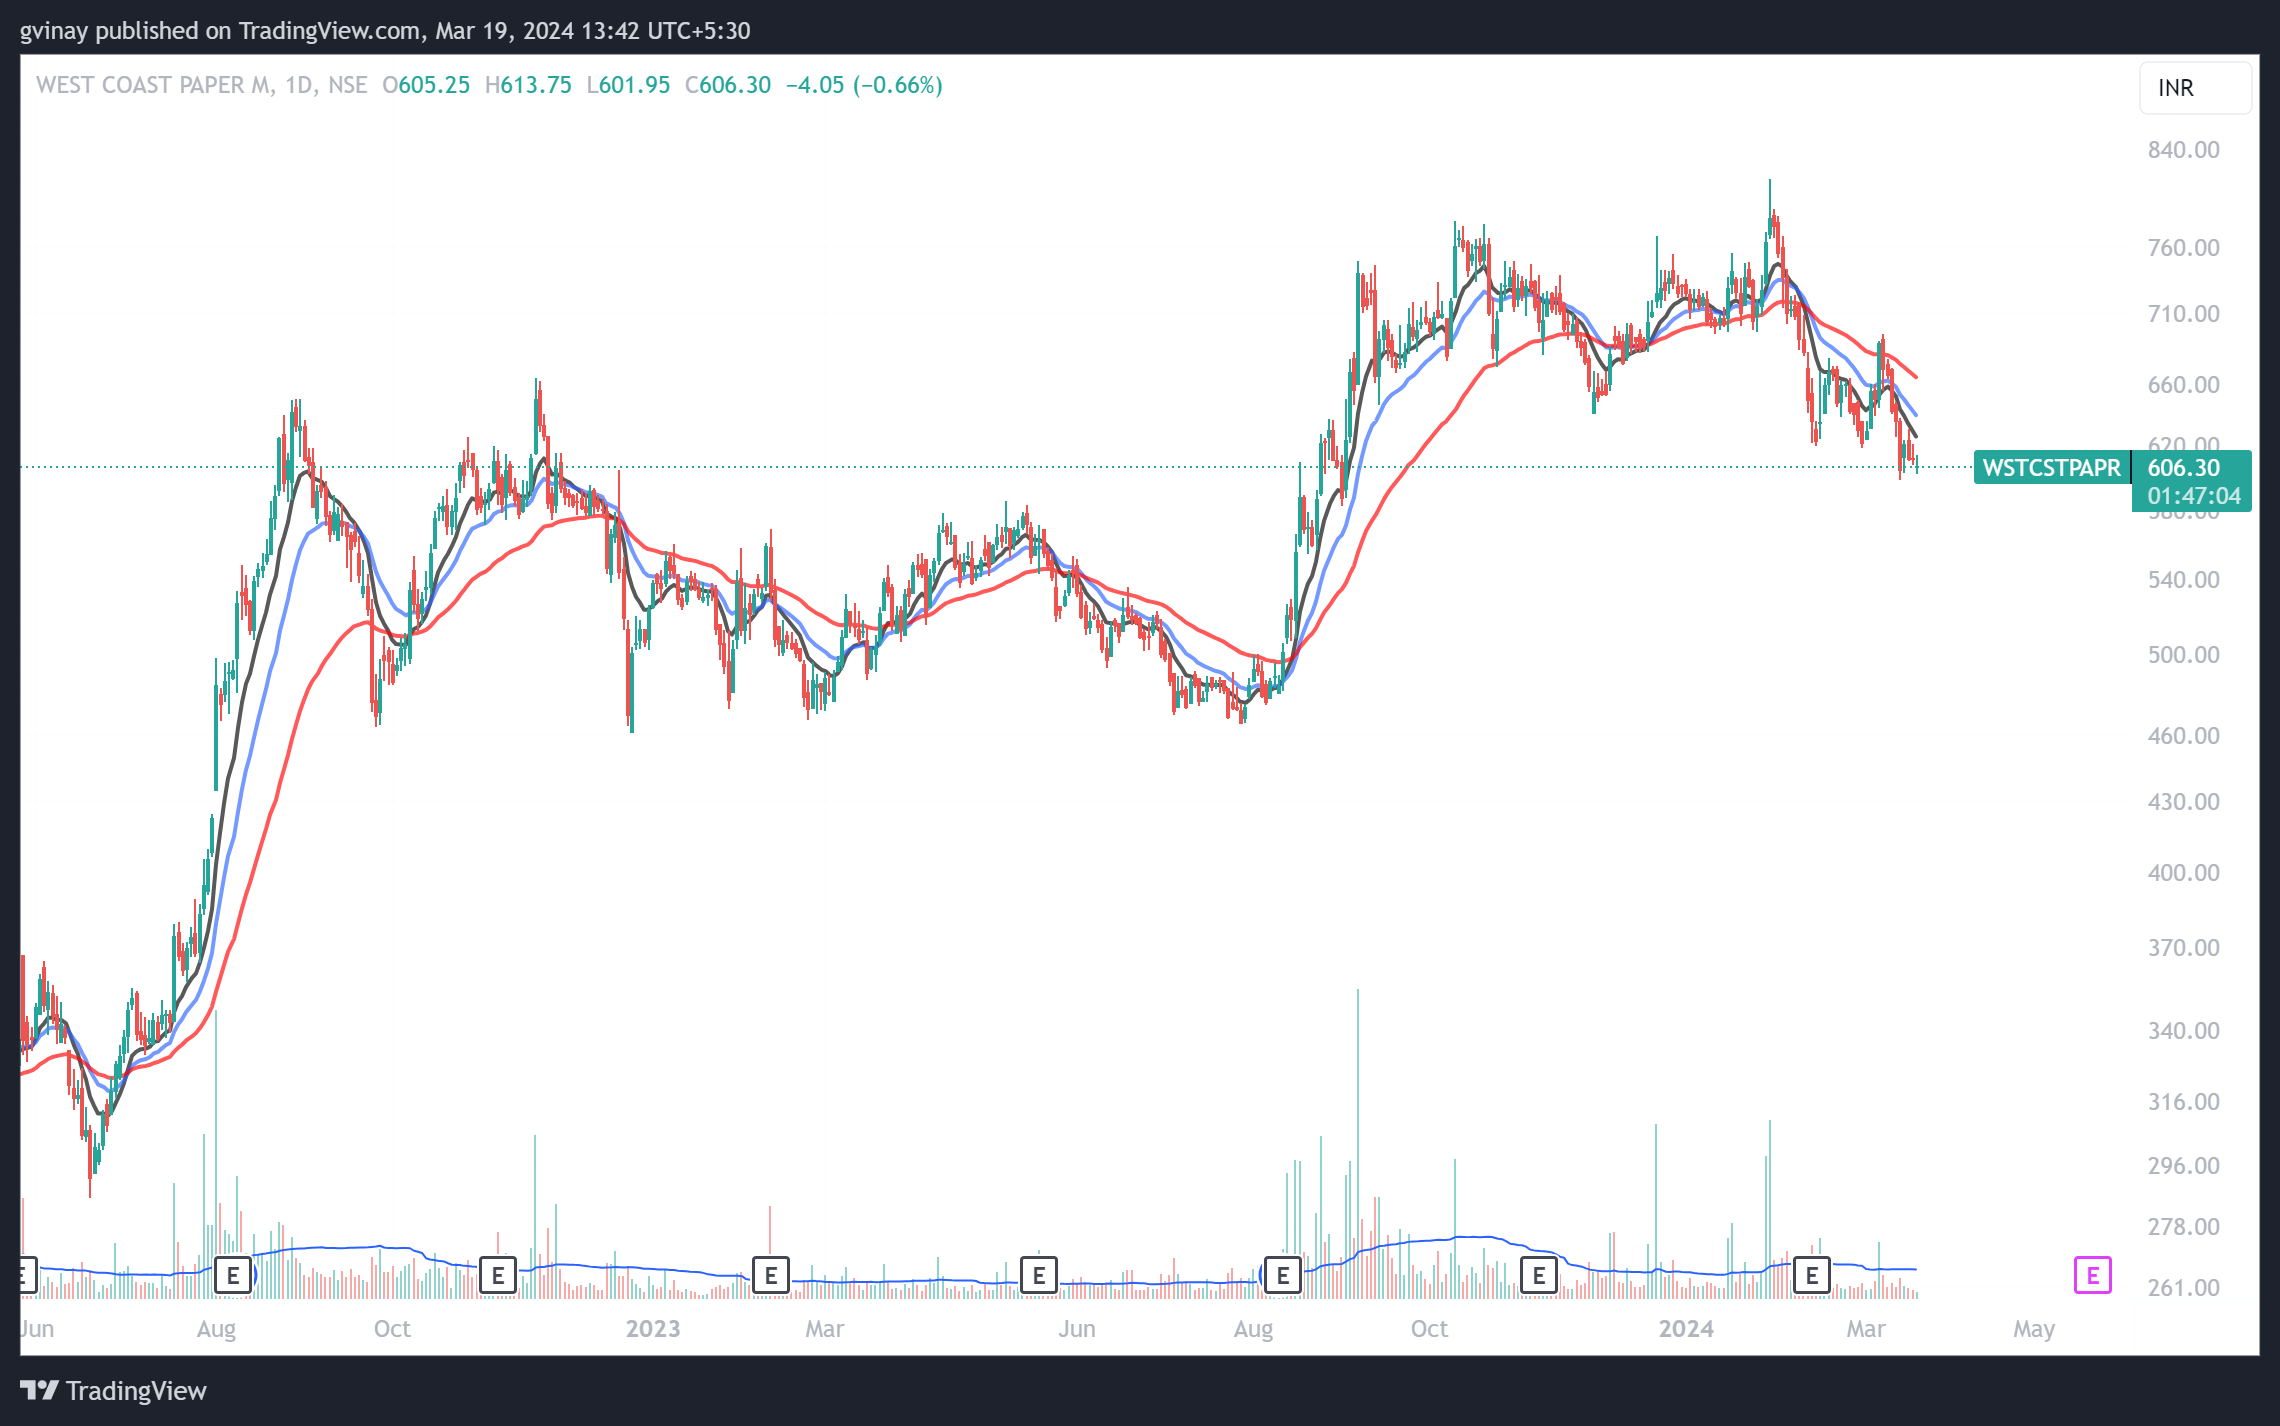2280x1426 pixels.
Task: Click earnings E marker between 2024 and Mar labels
Action: click(1812, 1275)
